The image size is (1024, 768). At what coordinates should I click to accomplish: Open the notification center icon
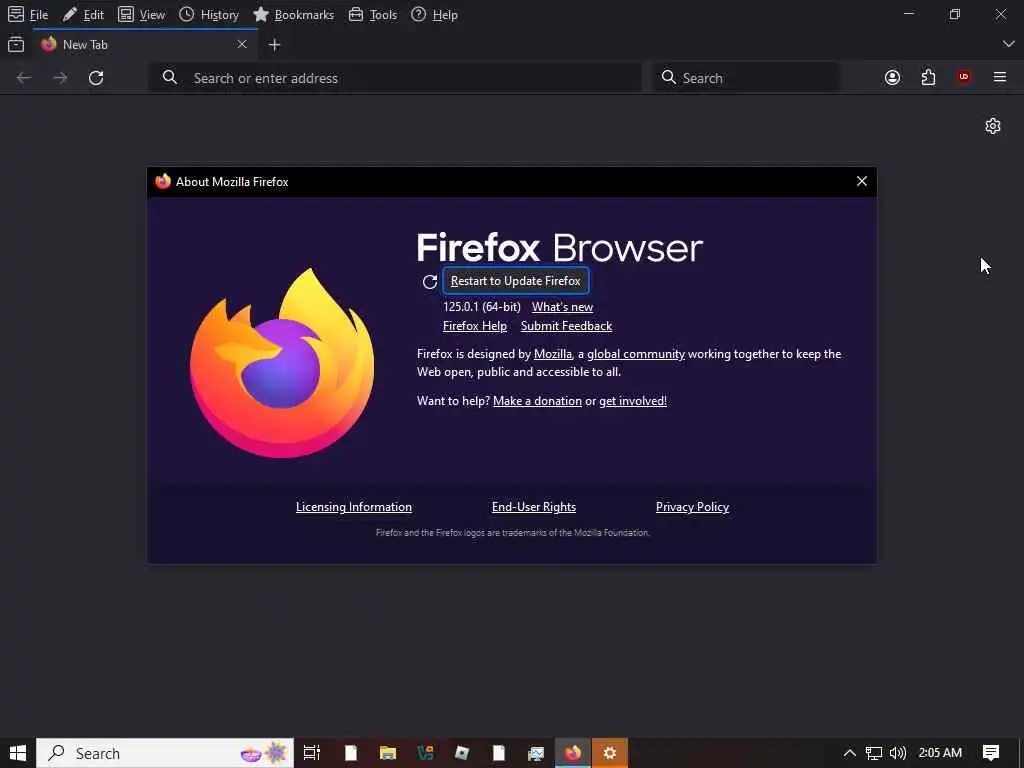click(991, 753)
